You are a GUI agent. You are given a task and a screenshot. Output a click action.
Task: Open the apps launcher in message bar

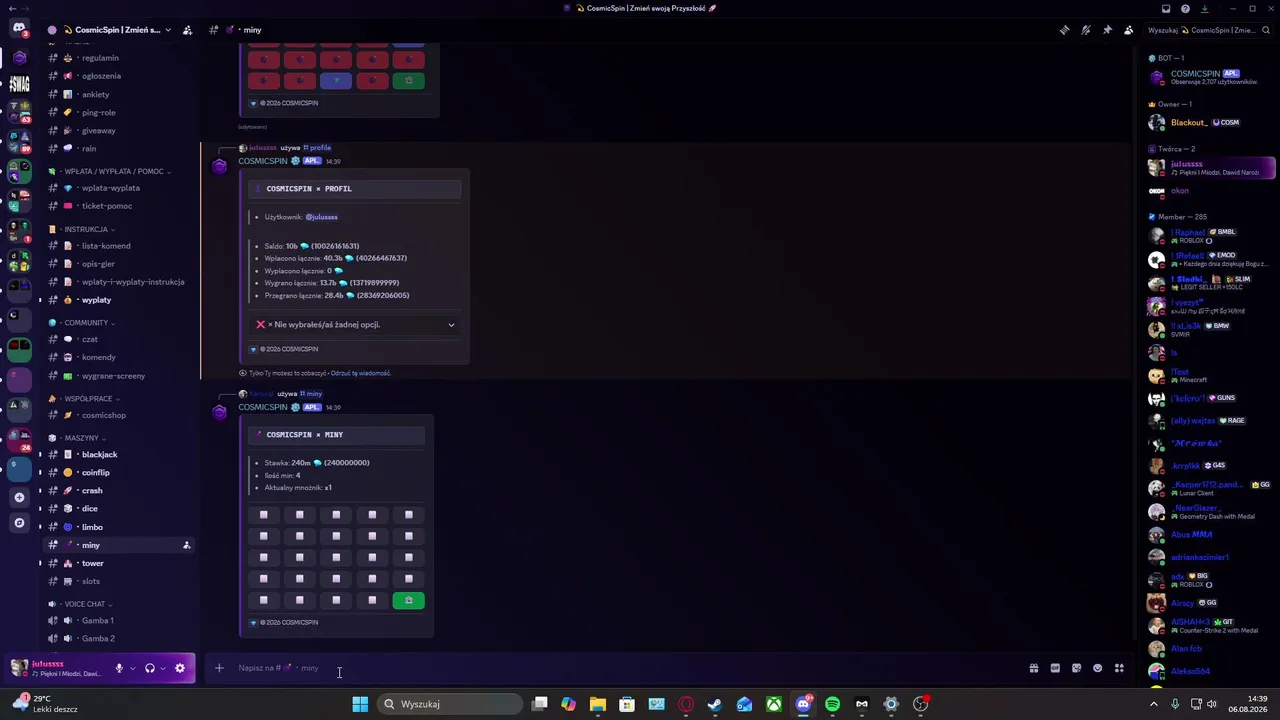point(1119,668)
